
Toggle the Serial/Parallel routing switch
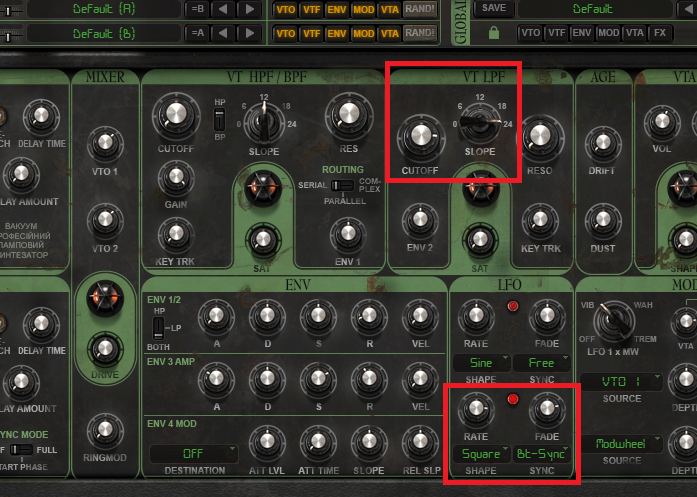click(342, 185)
